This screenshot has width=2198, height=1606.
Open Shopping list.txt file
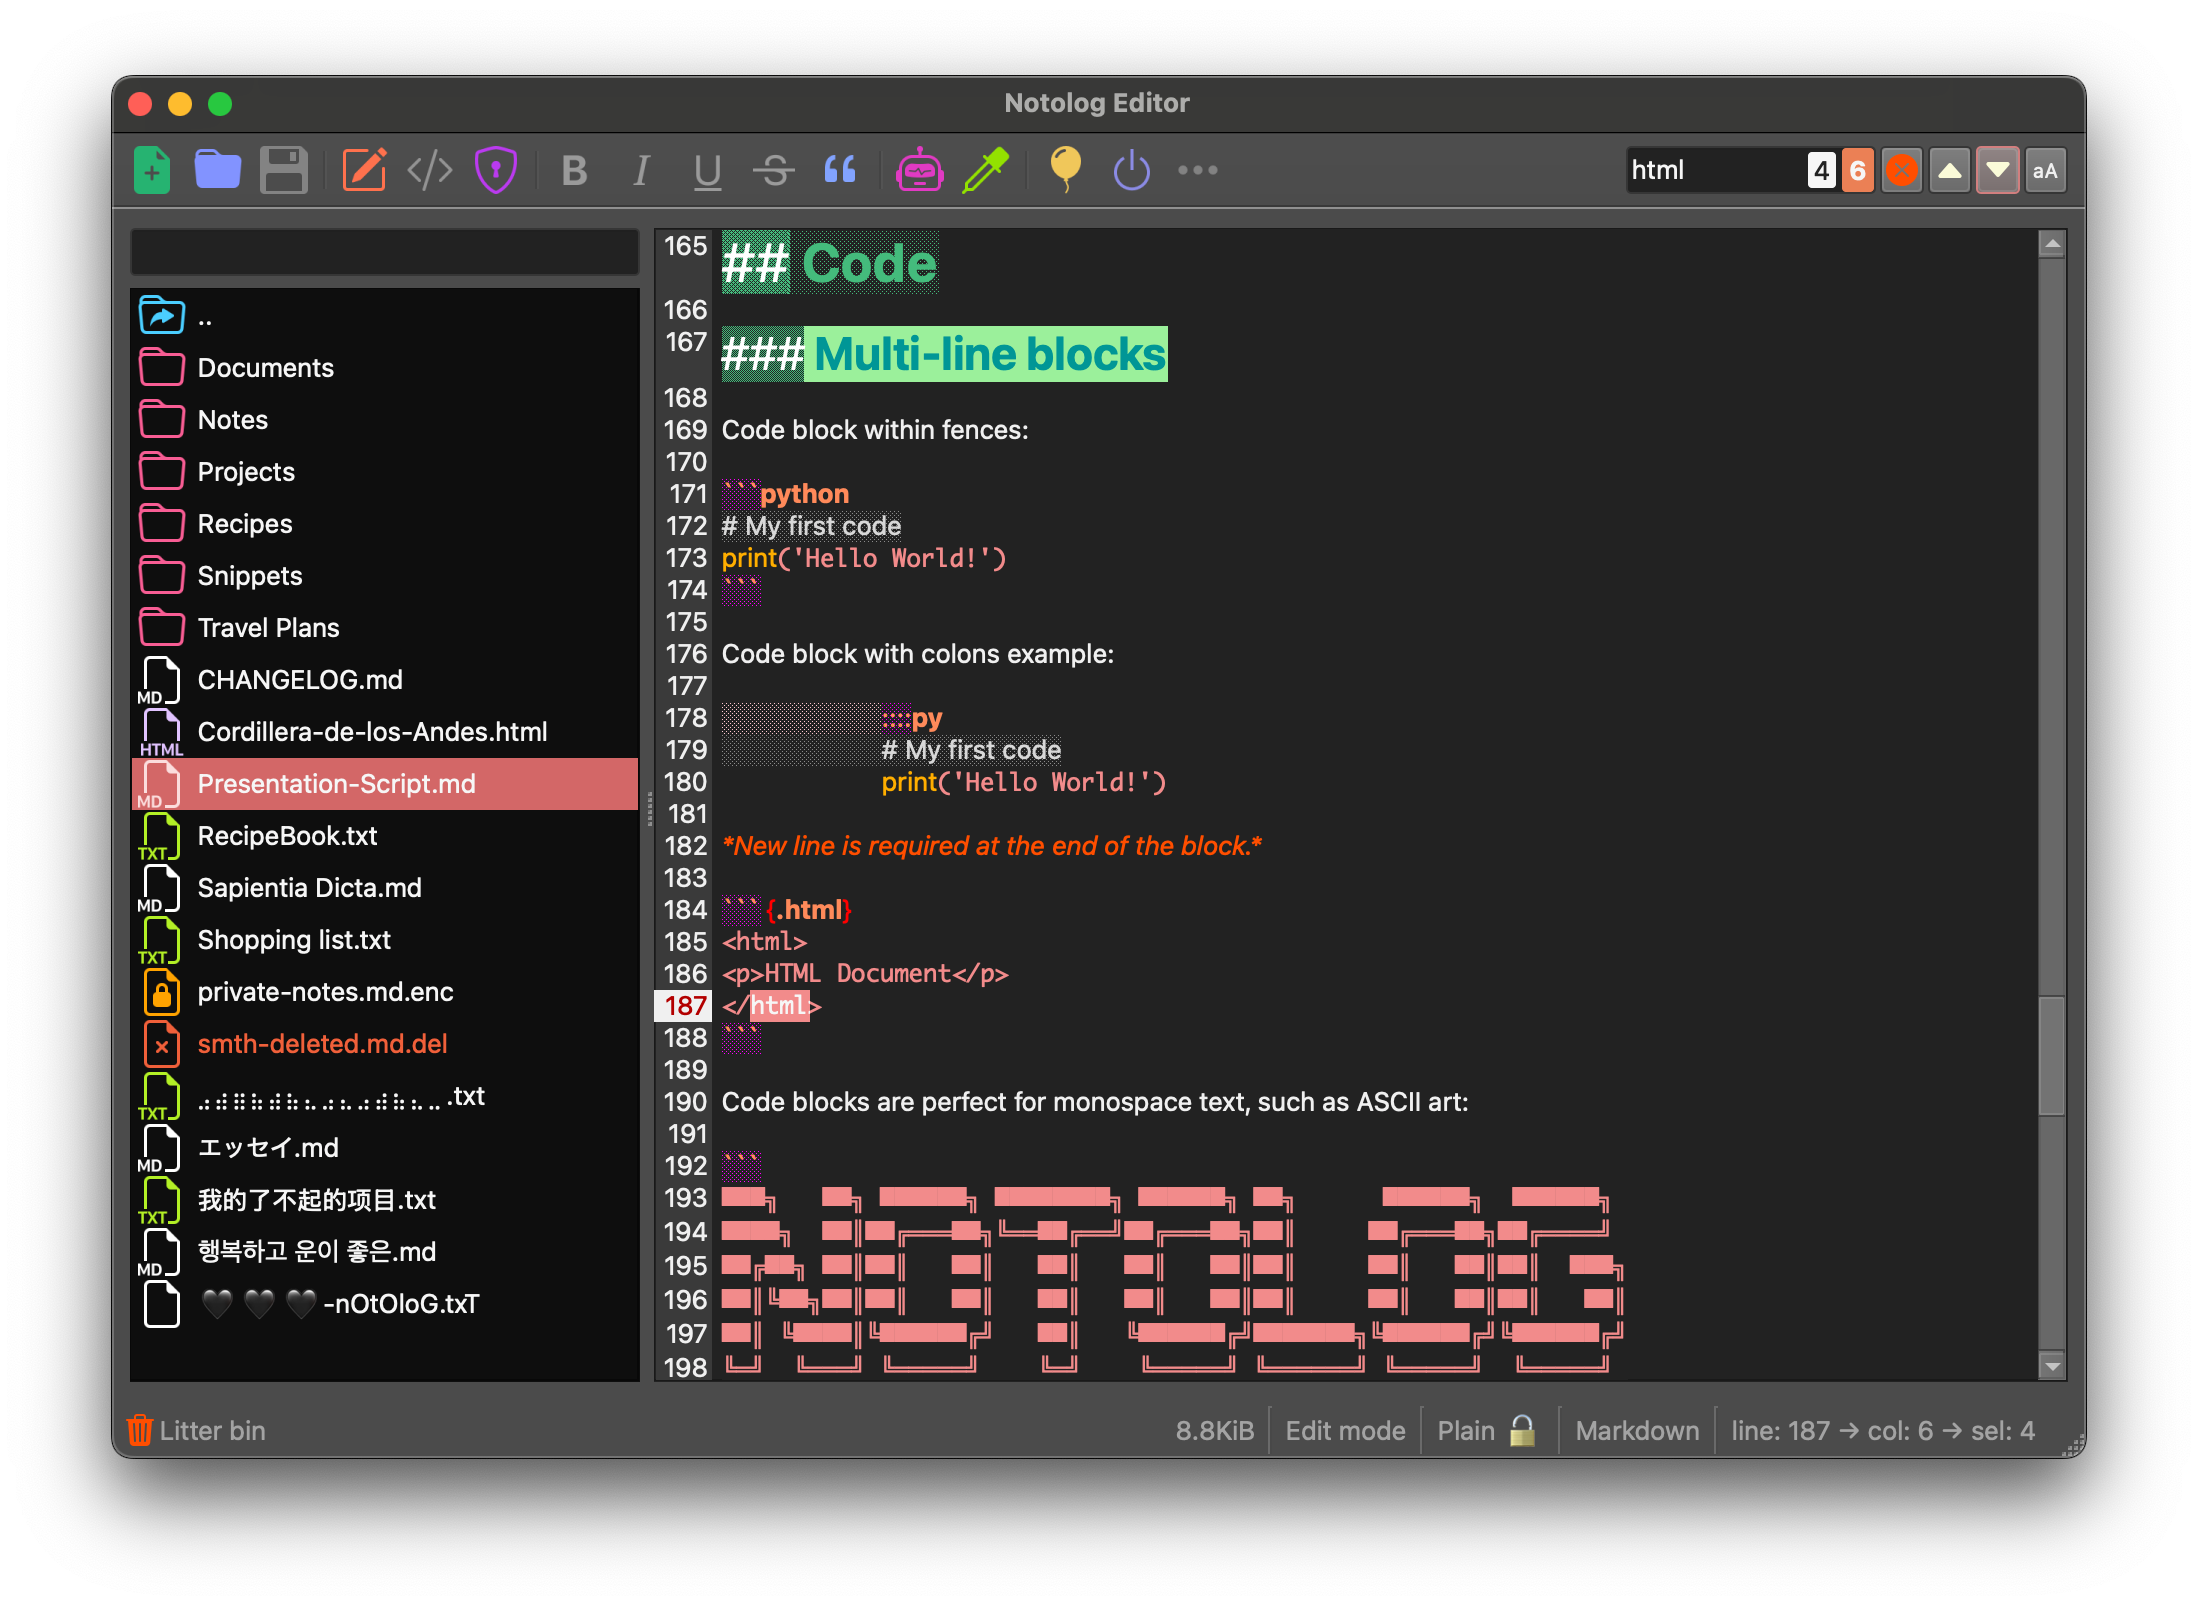click(x=384, y=940)
